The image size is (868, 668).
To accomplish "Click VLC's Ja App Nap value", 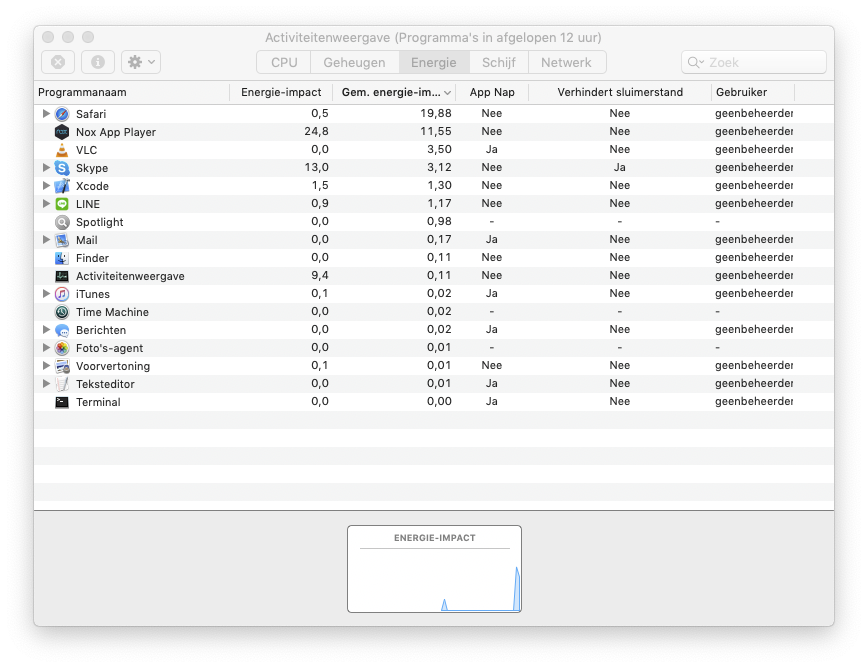I will click(492, 149).
